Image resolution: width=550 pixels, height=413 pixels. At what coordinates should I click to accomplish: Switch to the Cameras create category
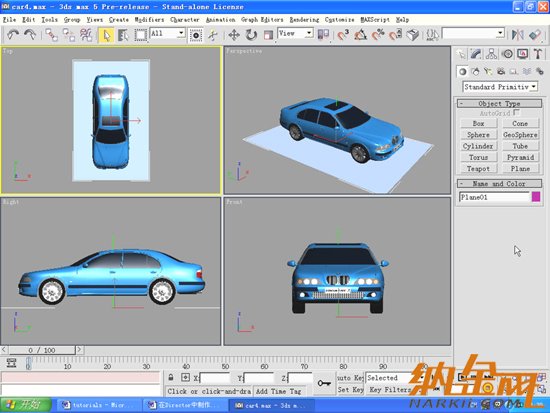point(501,72)
